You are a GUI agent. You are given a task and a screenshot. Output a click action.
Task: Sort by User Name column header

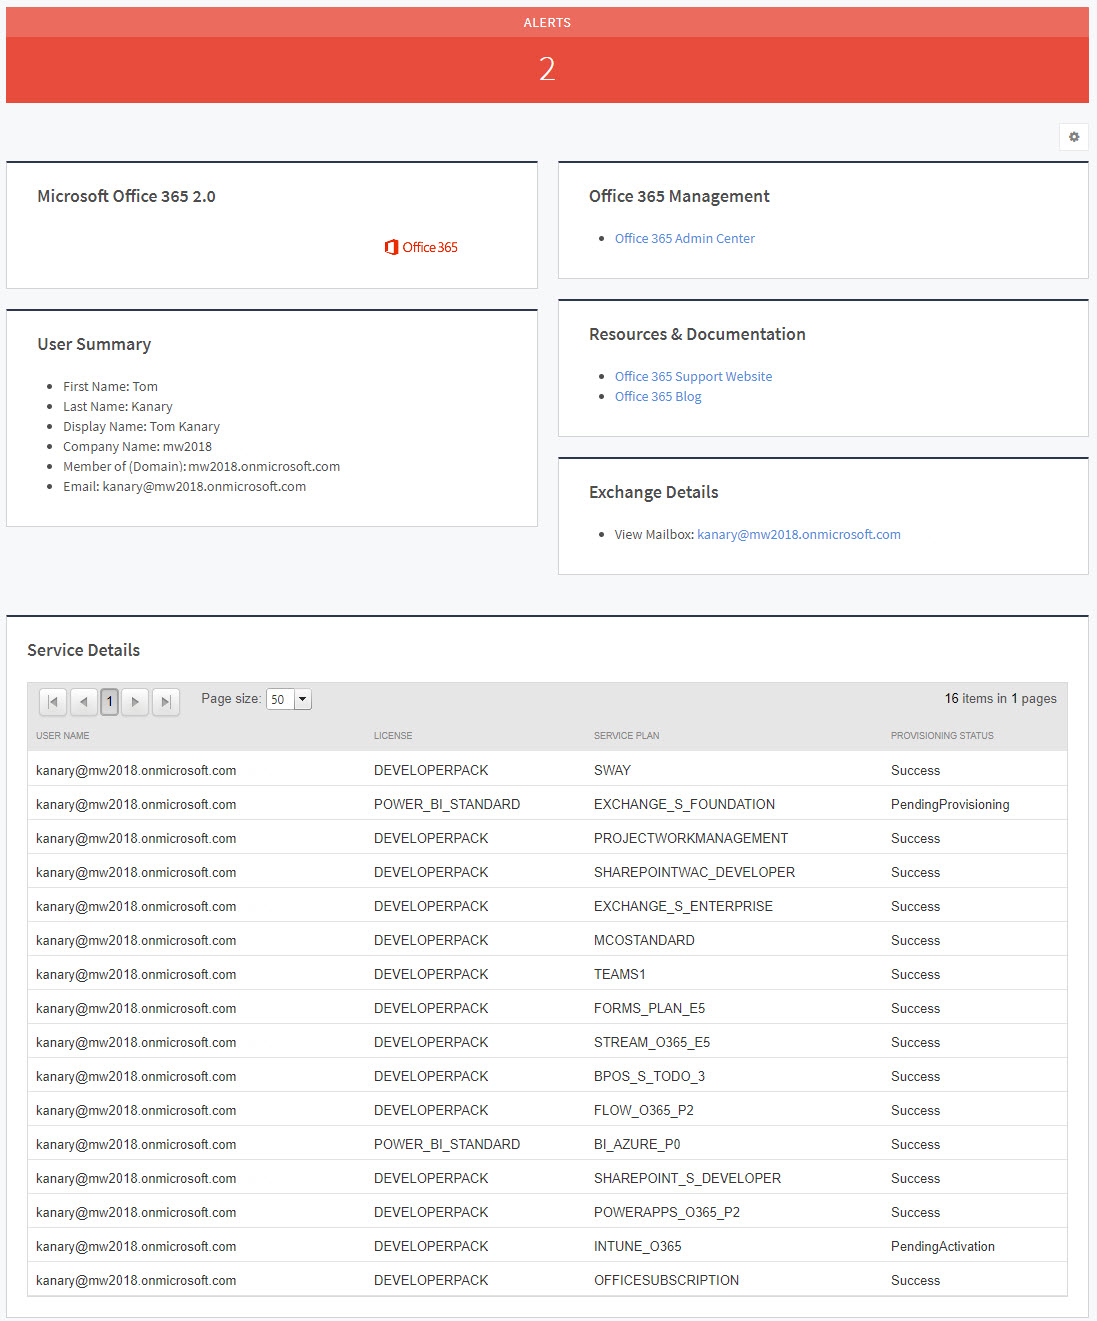click(63, 736)
